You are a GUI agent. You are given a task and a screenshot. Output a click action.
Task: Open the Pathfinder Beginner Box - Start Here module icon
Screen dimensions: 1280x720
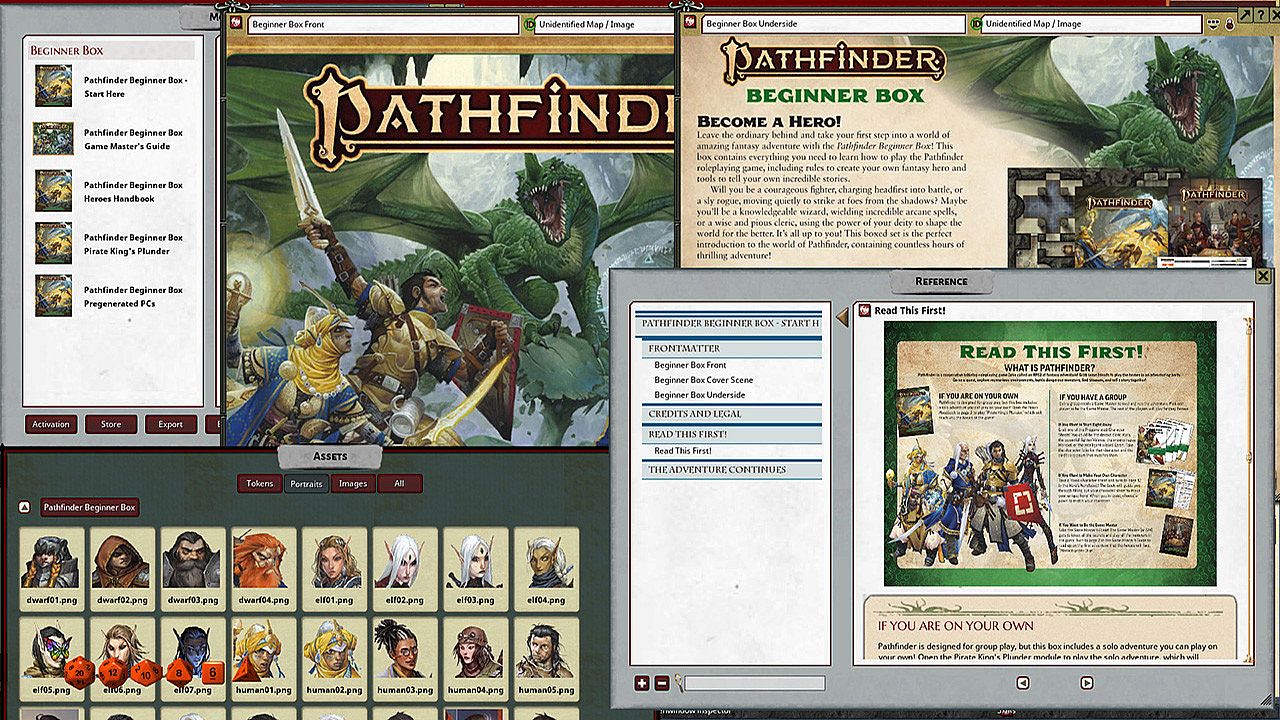53,86
